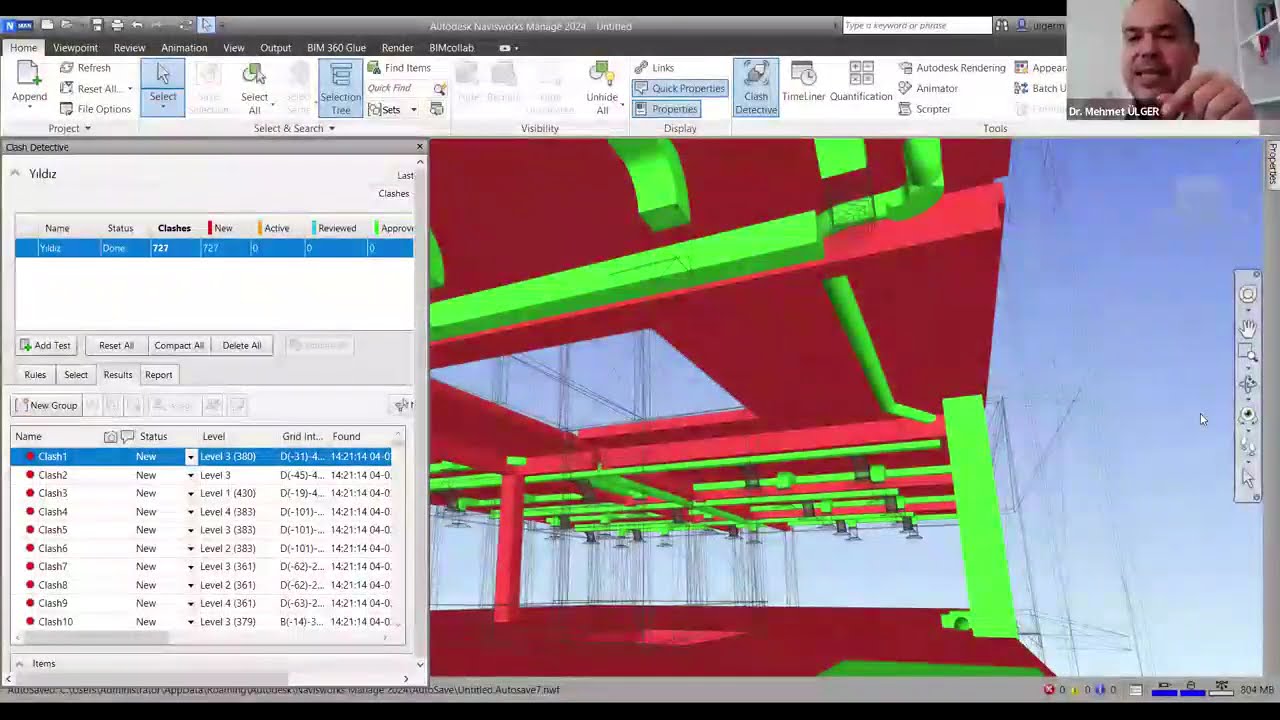Viewport: 1280px width, 720px height.
Task: Switch to the Report tab
Action: (x=158, y=375)
